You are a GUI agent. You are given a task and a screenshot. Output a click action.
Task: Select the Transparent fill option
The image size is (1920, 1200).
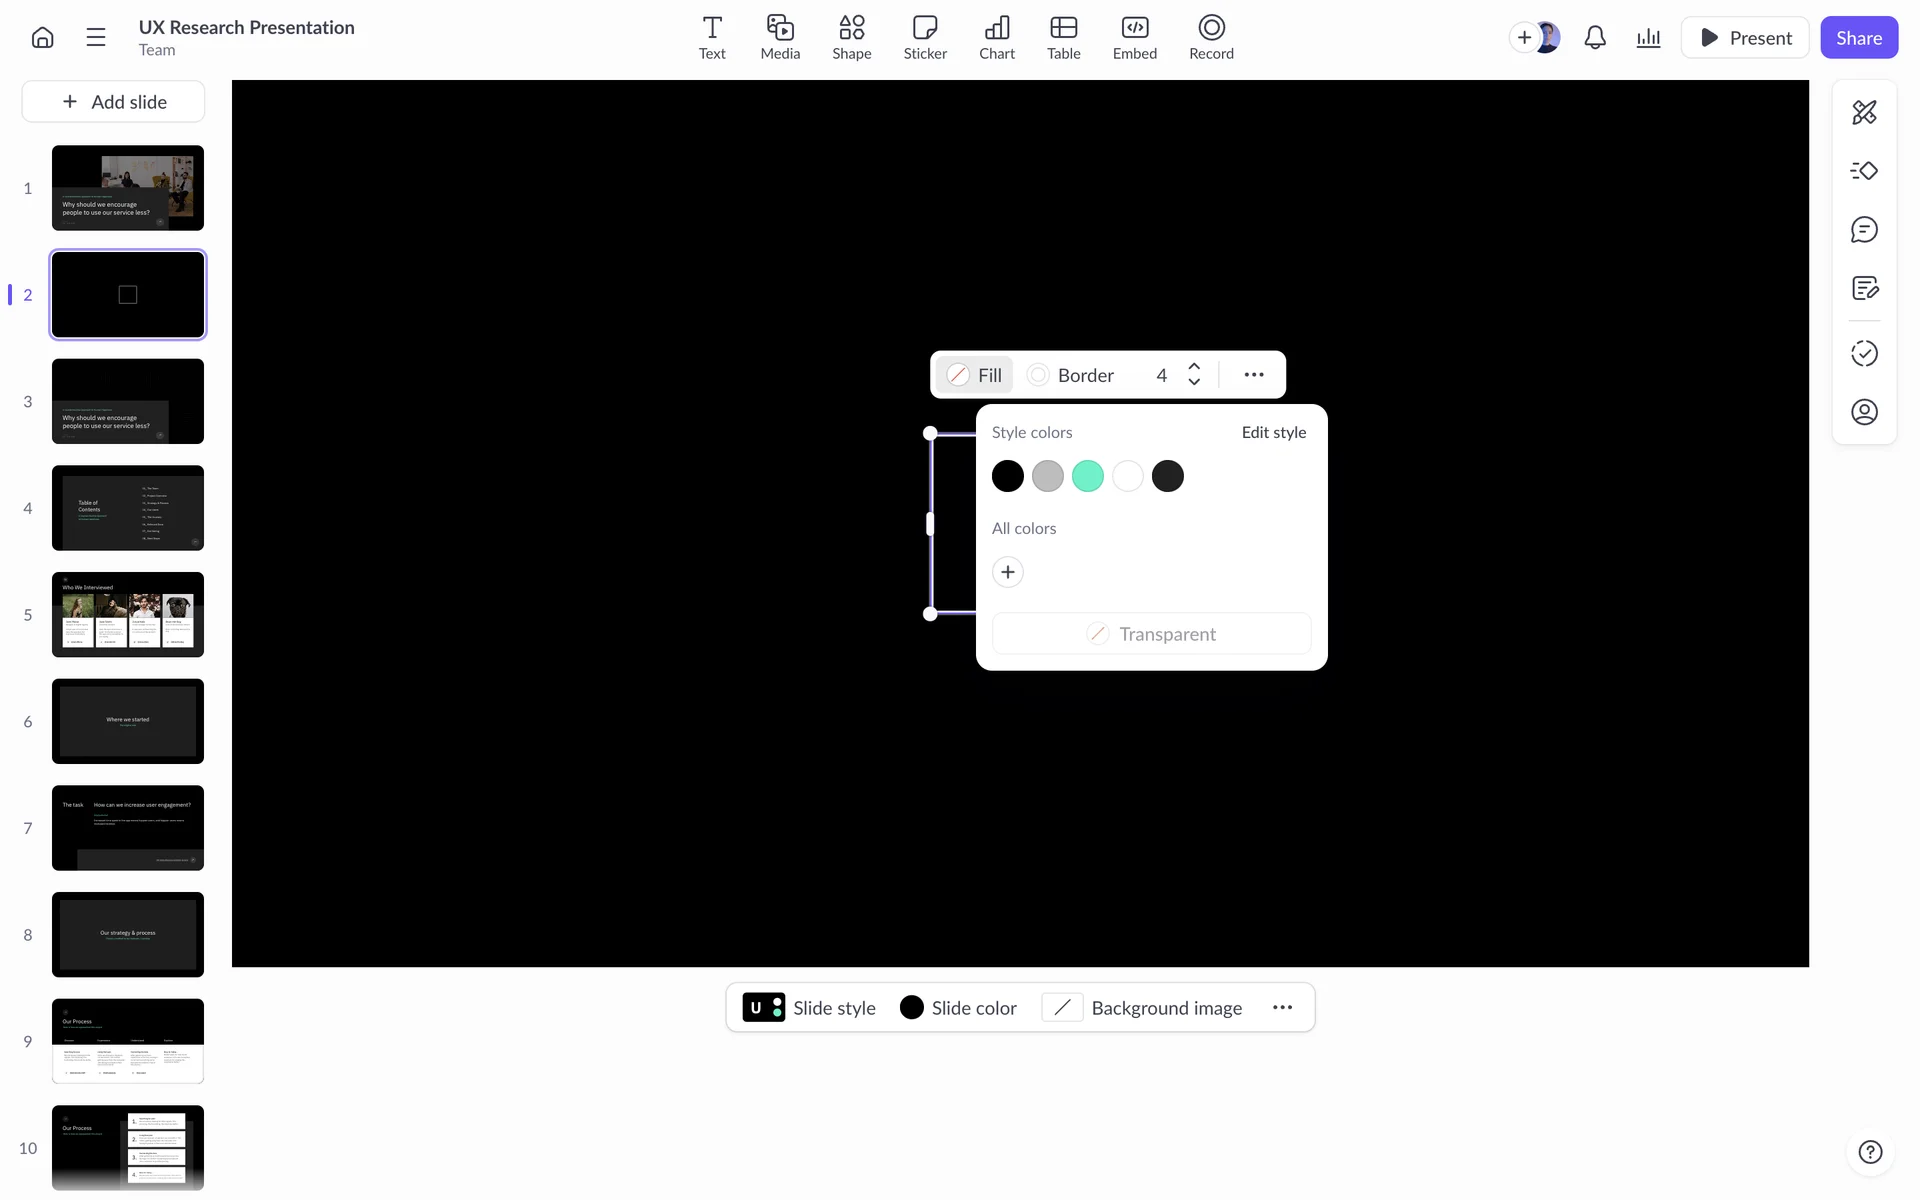click(1151, 634)
